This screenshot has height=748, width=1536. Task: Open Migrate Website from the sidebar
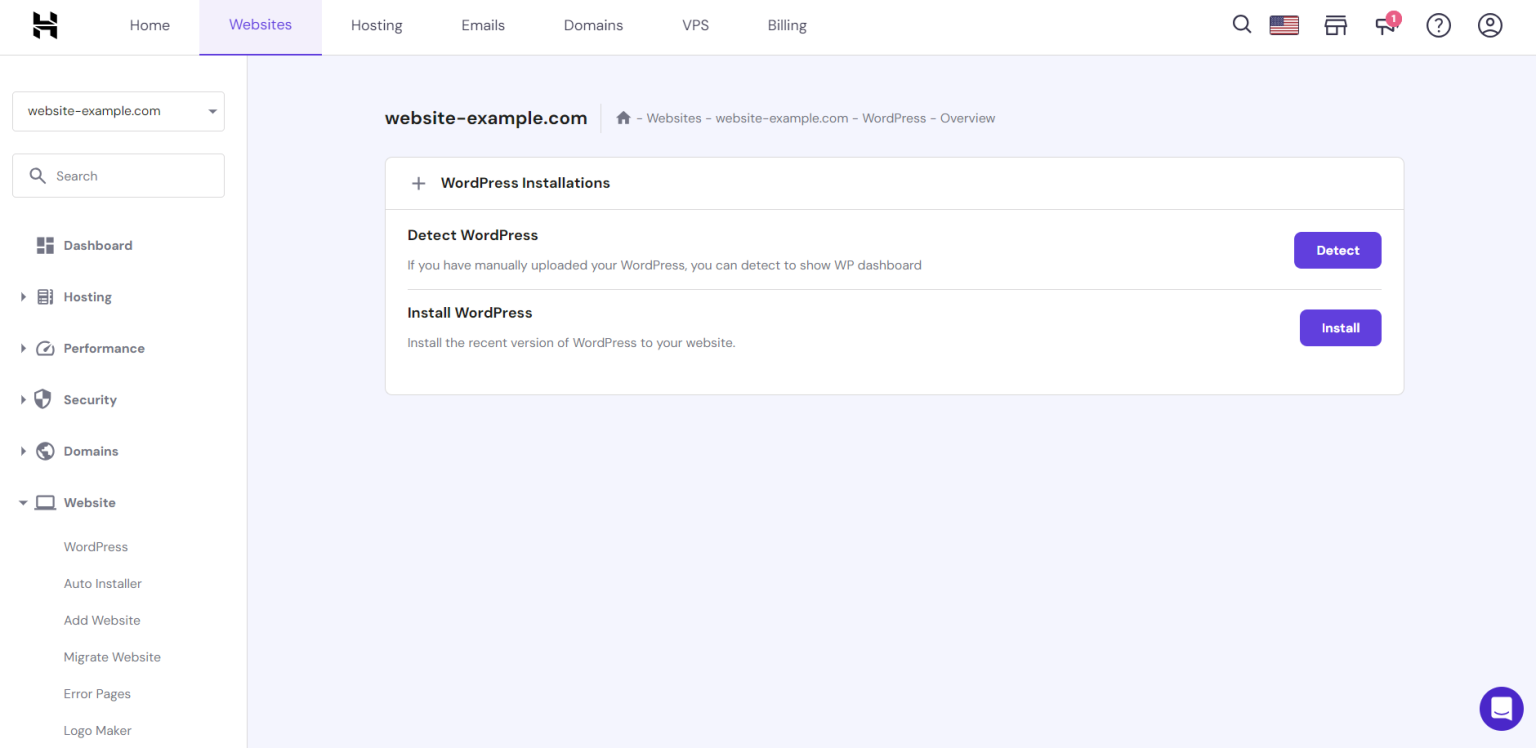tap(112, 657)
